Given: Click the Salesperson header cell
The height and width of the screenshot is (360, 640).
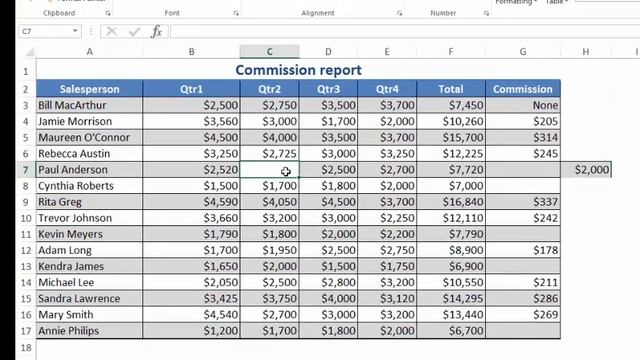Looking at the screenshot, I should [89, 89].
